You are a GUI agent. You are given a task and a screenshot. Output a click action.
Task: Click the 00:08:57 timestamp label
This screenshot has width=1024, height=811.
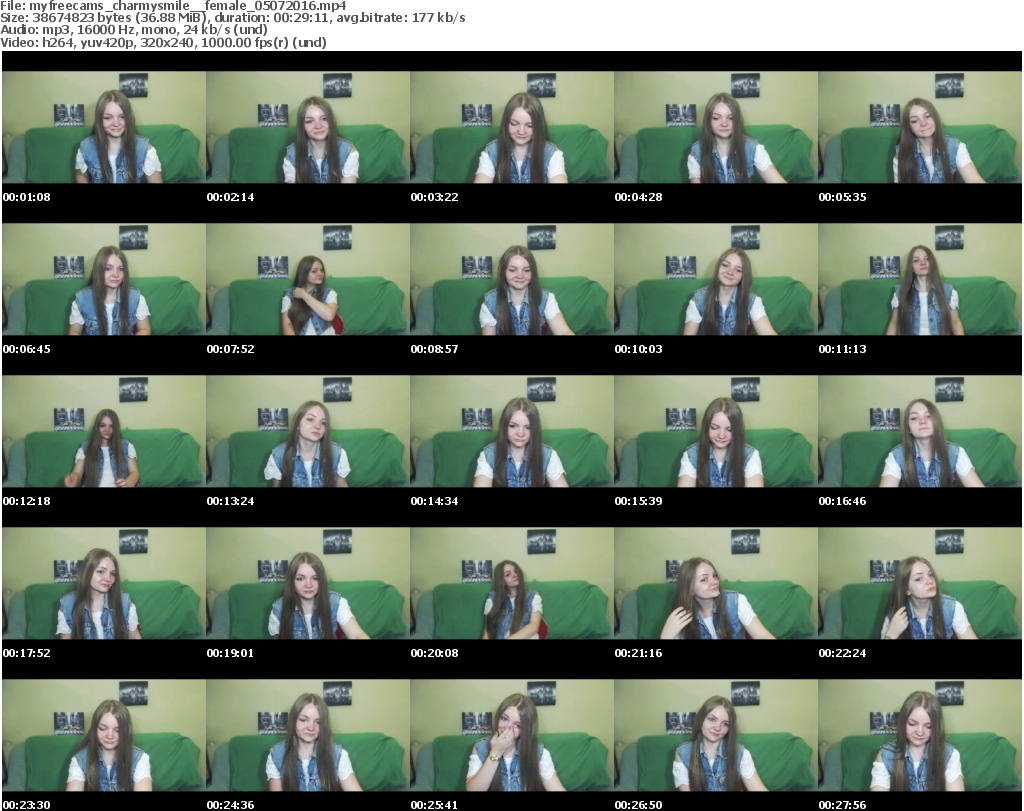click(434, 349)
